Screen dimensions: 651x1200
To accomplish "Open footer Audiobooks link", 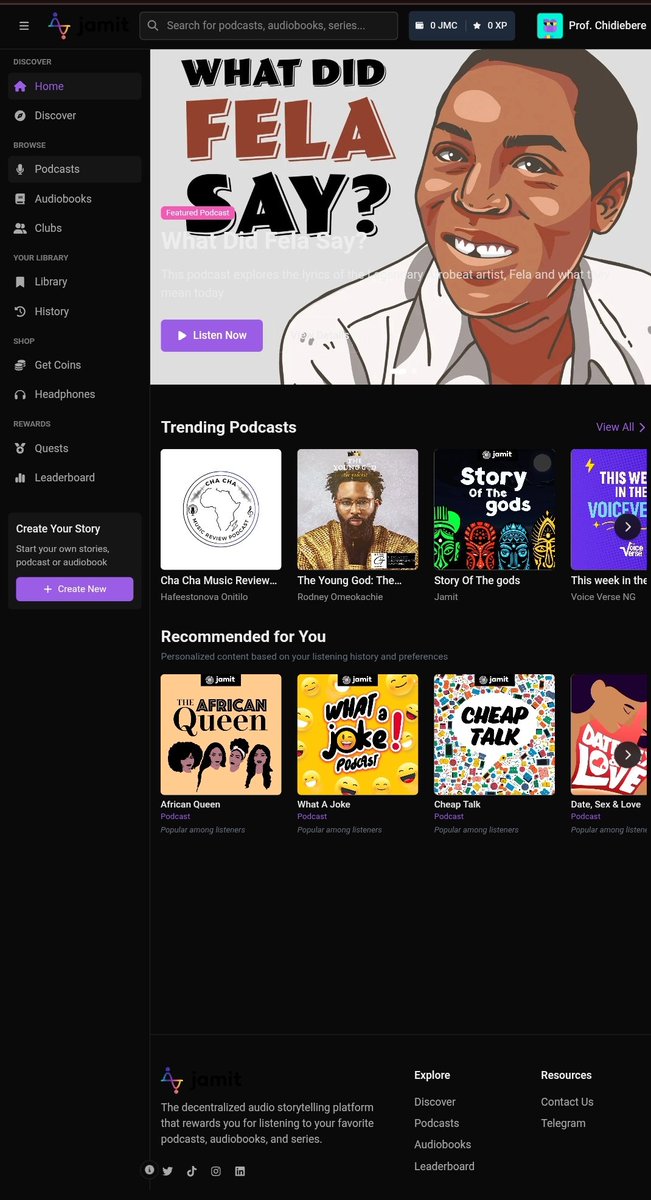I will [443, 1144].
